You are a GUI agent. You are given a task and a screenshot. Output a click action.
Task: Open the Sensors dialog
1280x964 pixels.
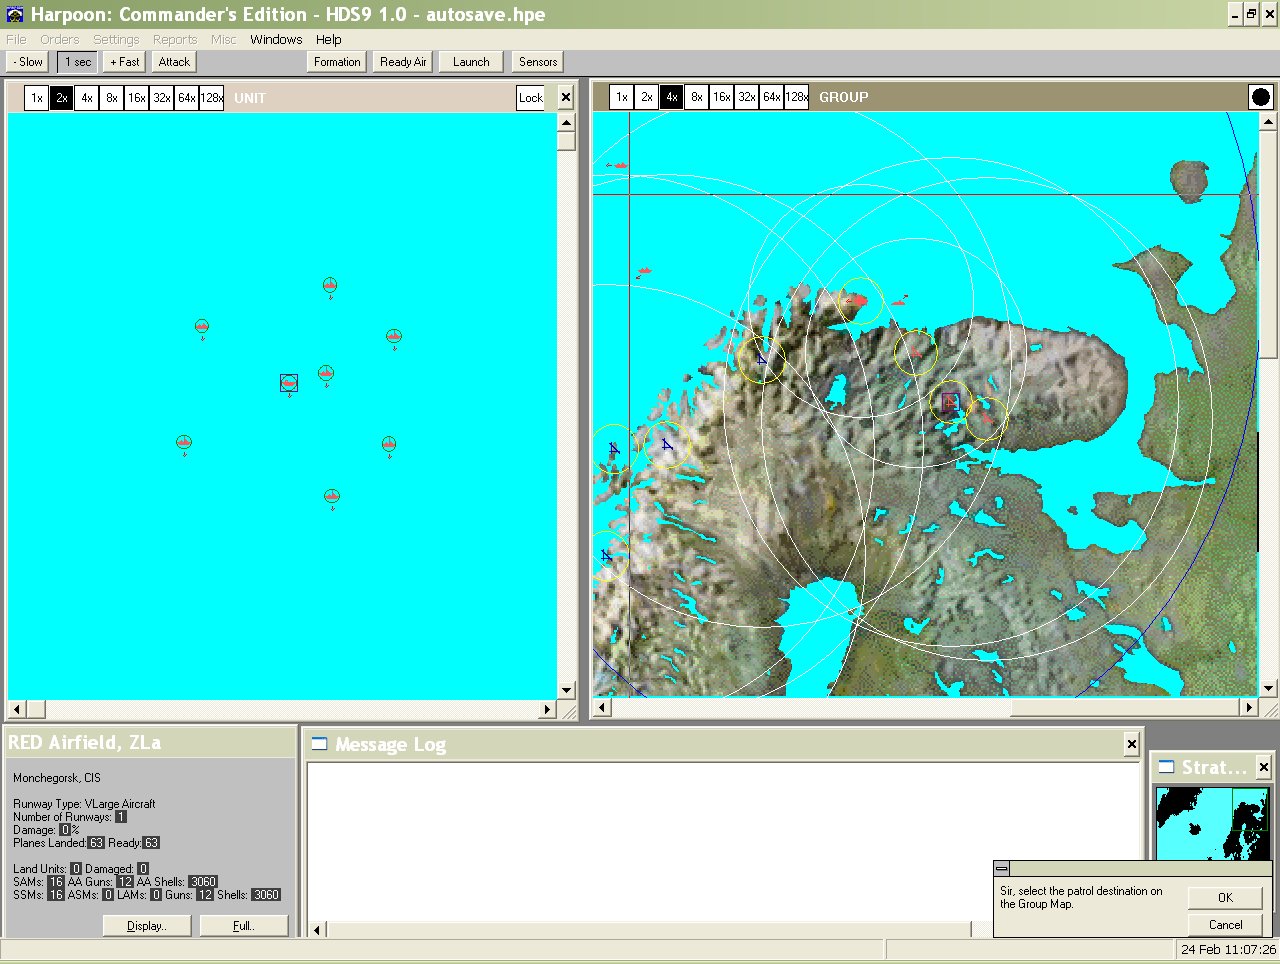click(x=538, y=62)
